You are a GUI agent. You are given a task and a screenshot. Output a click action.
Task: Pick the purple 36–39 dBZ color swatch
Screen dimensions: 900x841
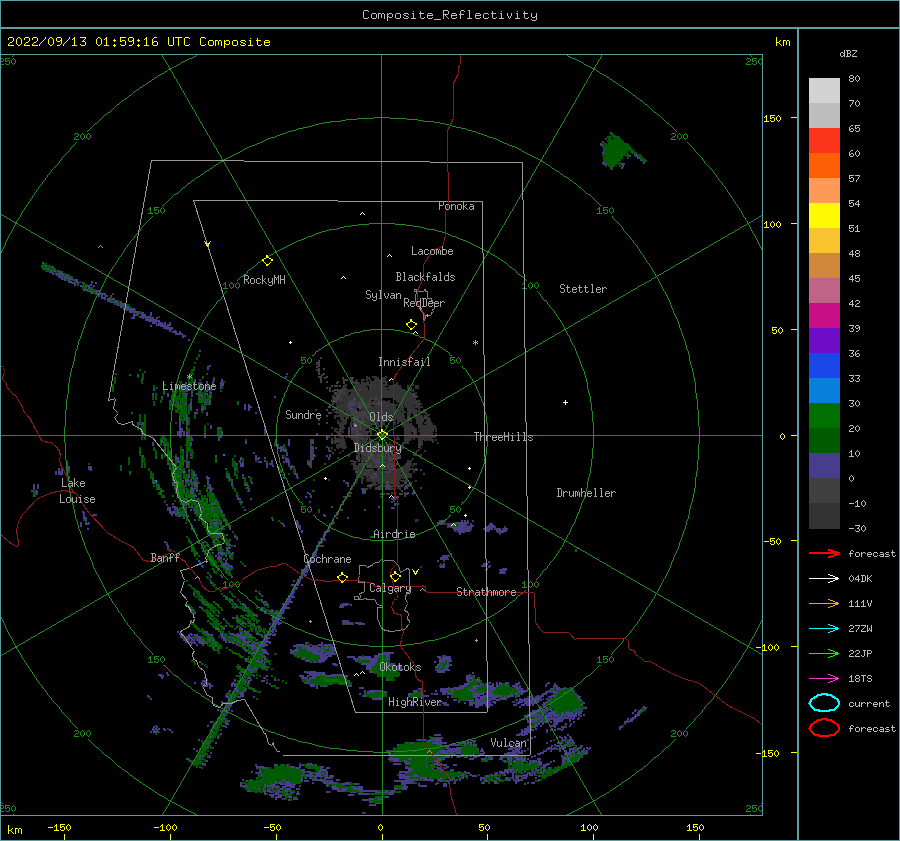click(824, 340)
